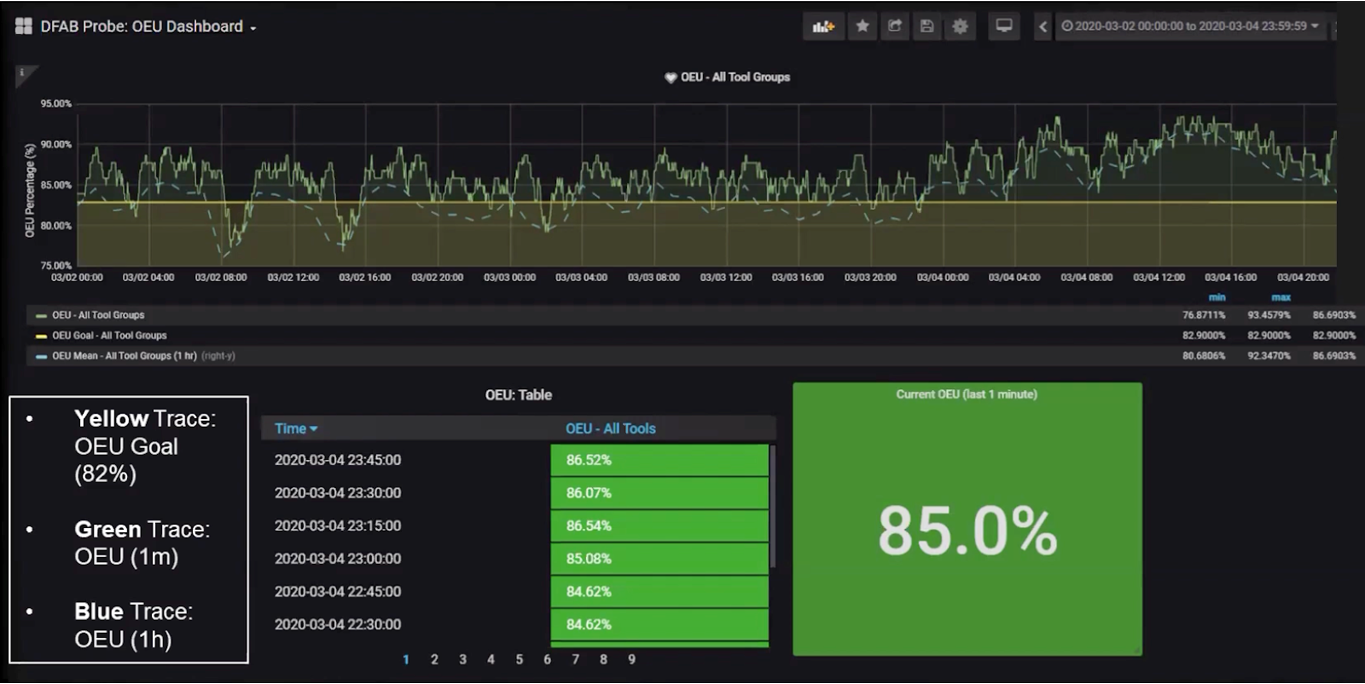The image size is (1365, 684).
Task: Open the time range picker dropdown
Action: tap(1190, 26)
